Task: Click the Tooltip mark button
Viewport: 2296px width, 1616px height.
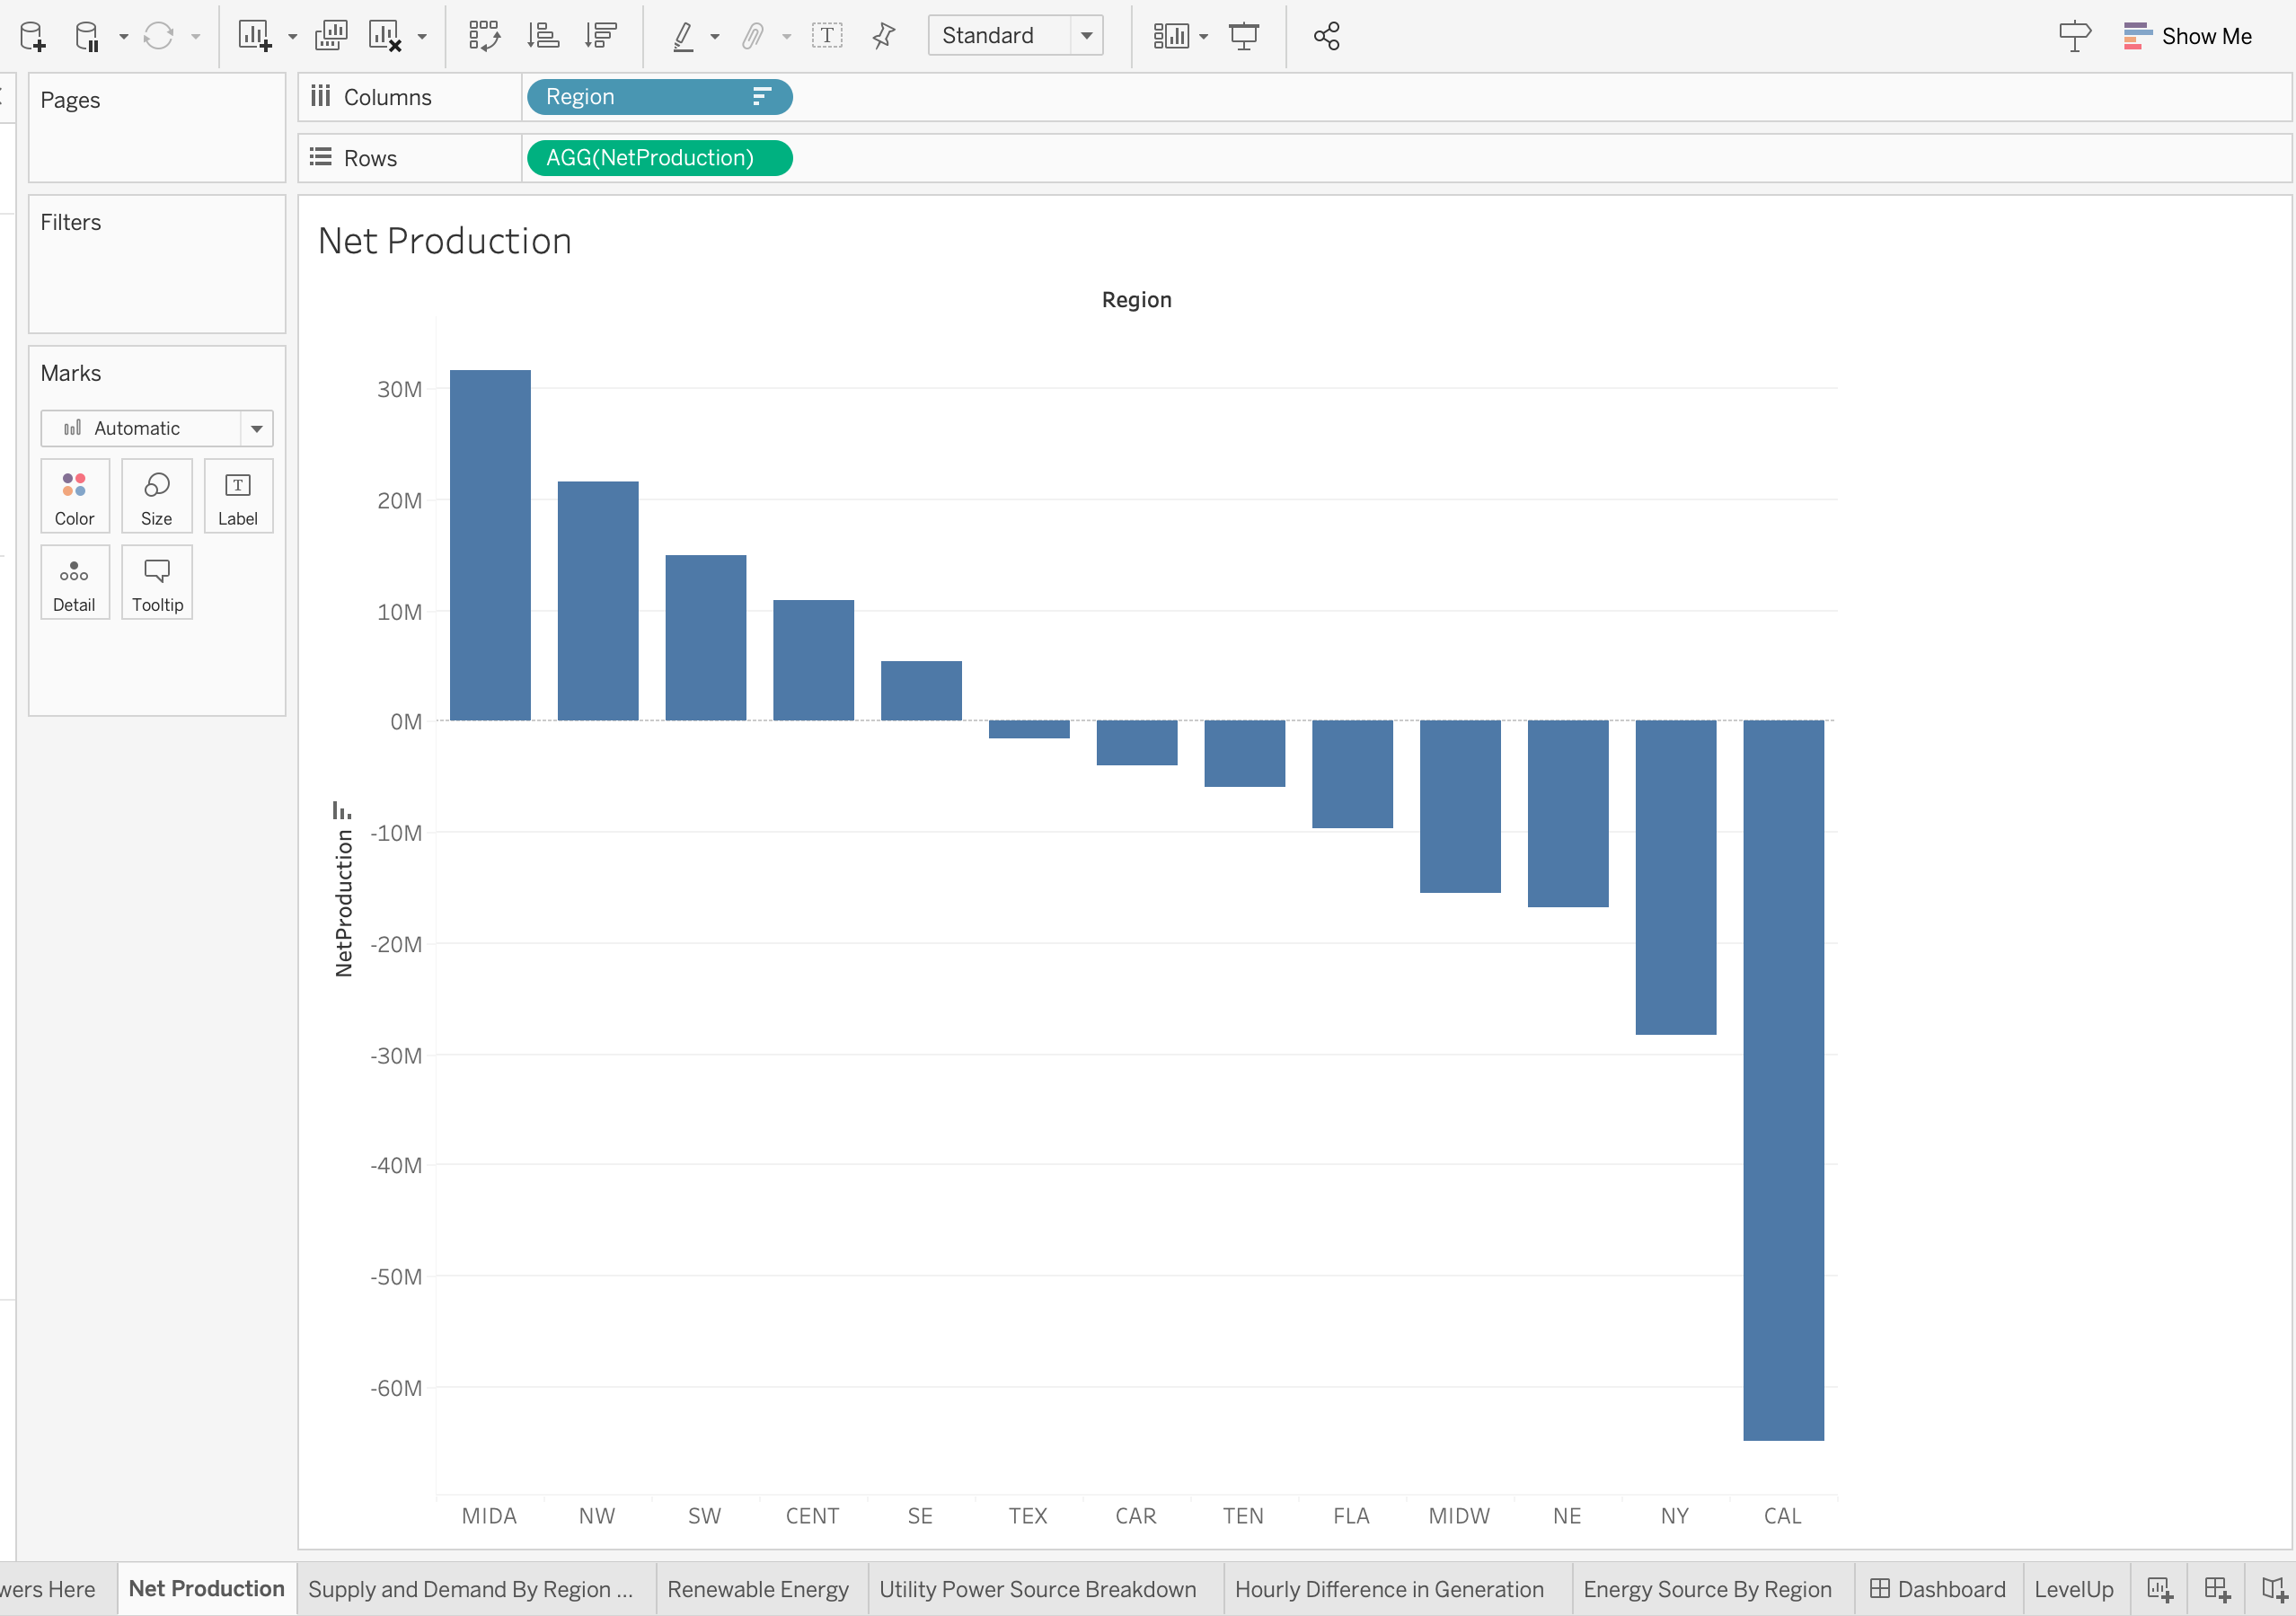Action: (155, 584)
